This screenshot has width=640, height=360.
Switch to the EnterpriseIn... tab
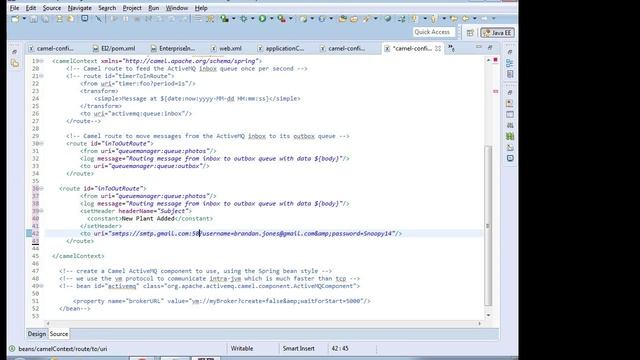click(173, 48)
